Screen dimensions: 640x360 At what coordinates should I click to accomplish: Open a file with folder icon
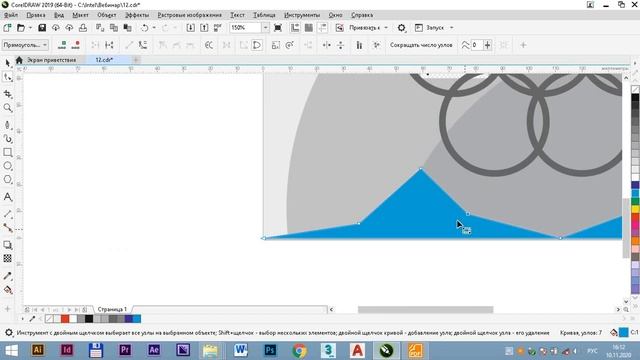tap(20, 28)
